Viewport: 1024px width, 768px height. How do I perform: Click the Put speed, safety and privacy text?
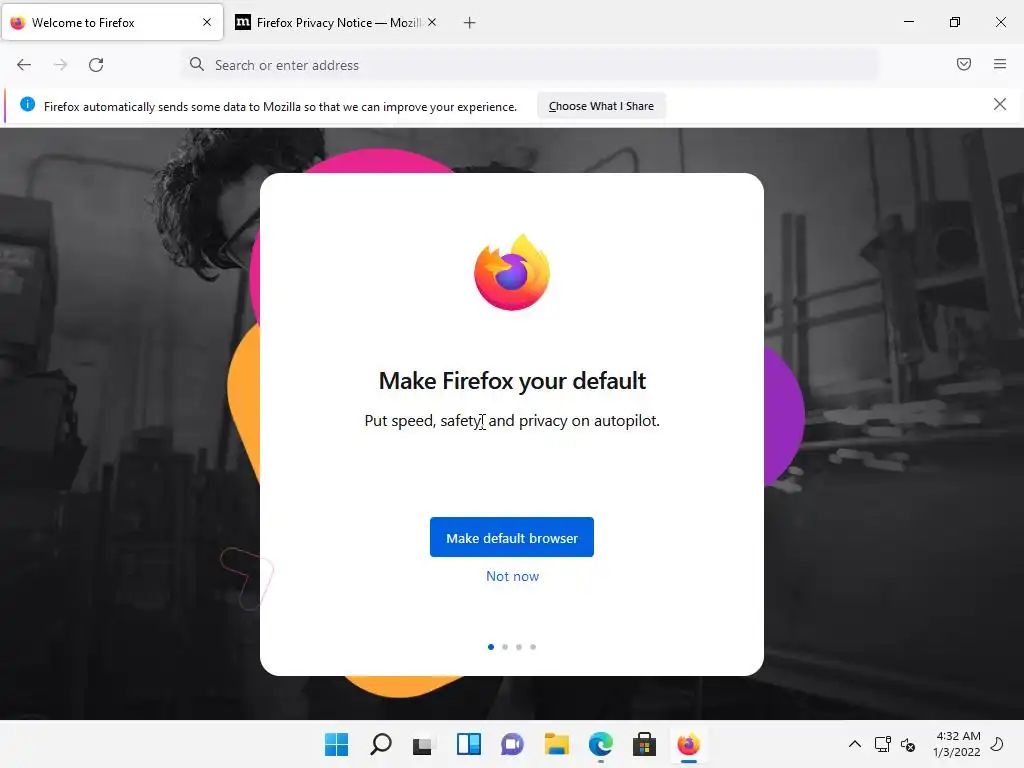pyautogui.click(x=512, y=421)
